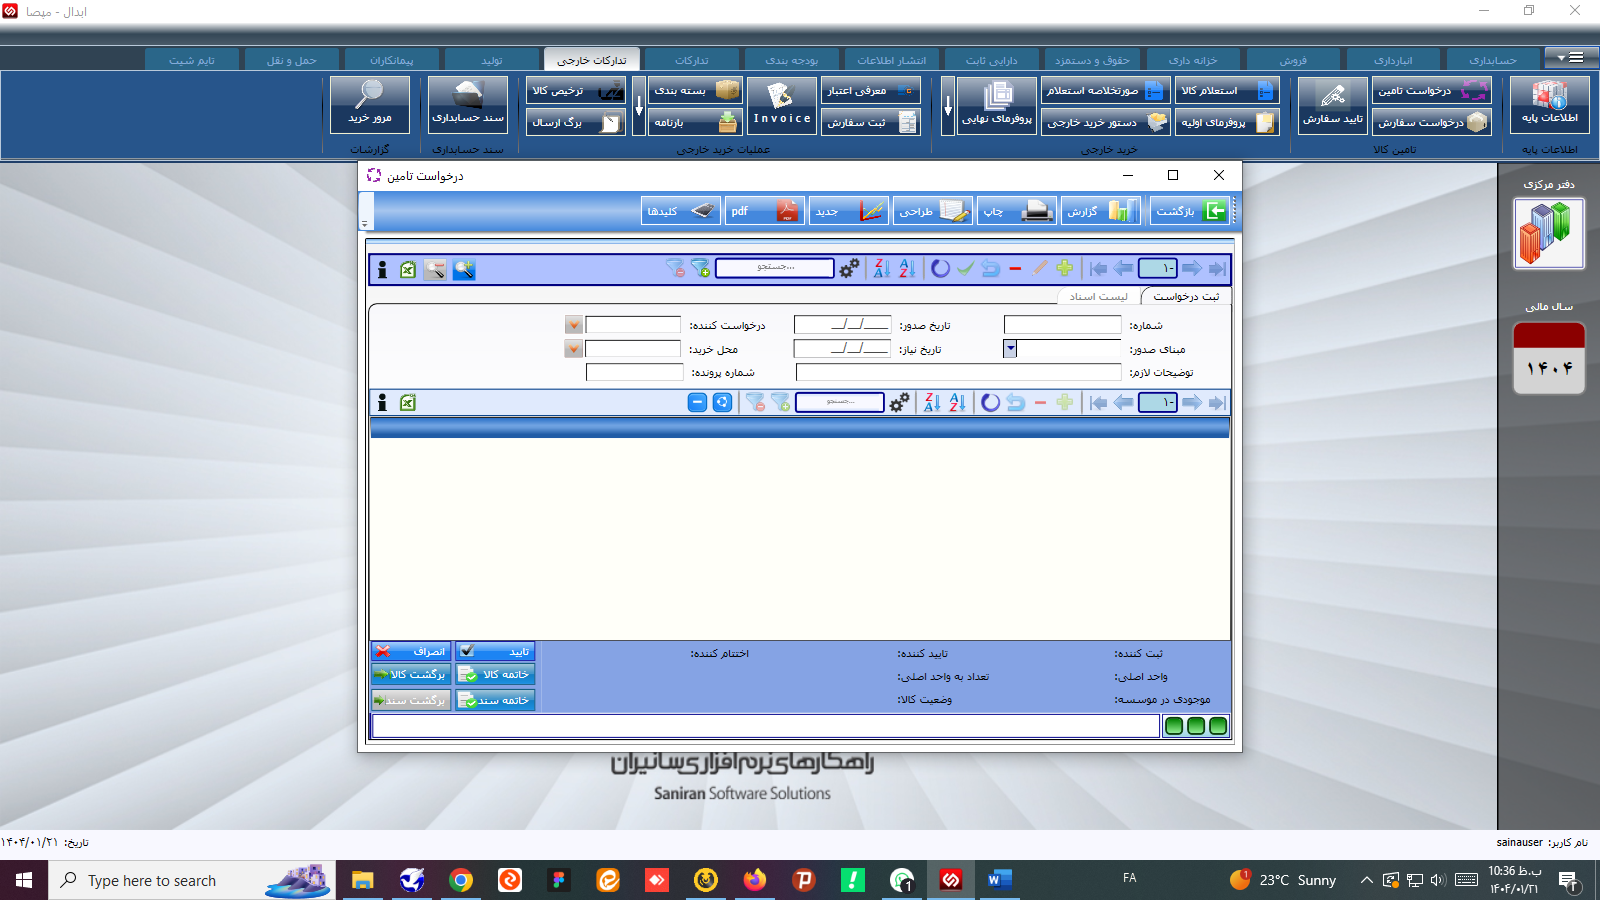The image size is (1600, 900).
Task: Confirm the record with the green checkmark icon
Action: click(x=964, y=268)
